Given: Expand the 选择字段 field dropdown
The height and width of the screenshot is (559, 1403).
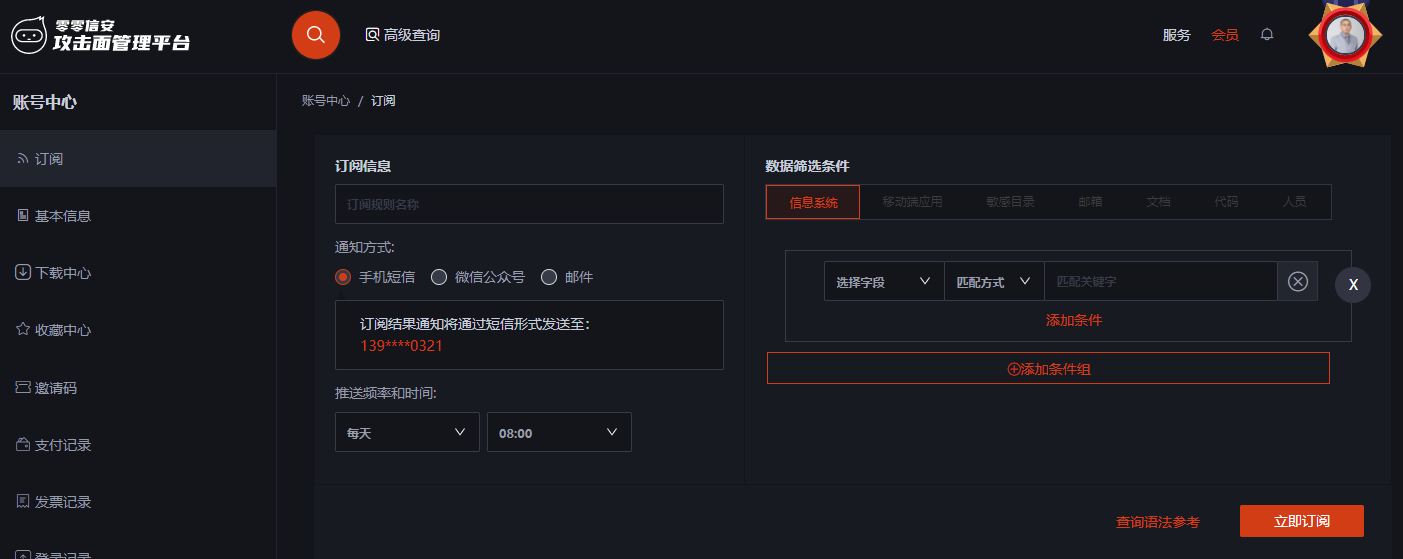Looking at the screenshot, I should (884, 282).
